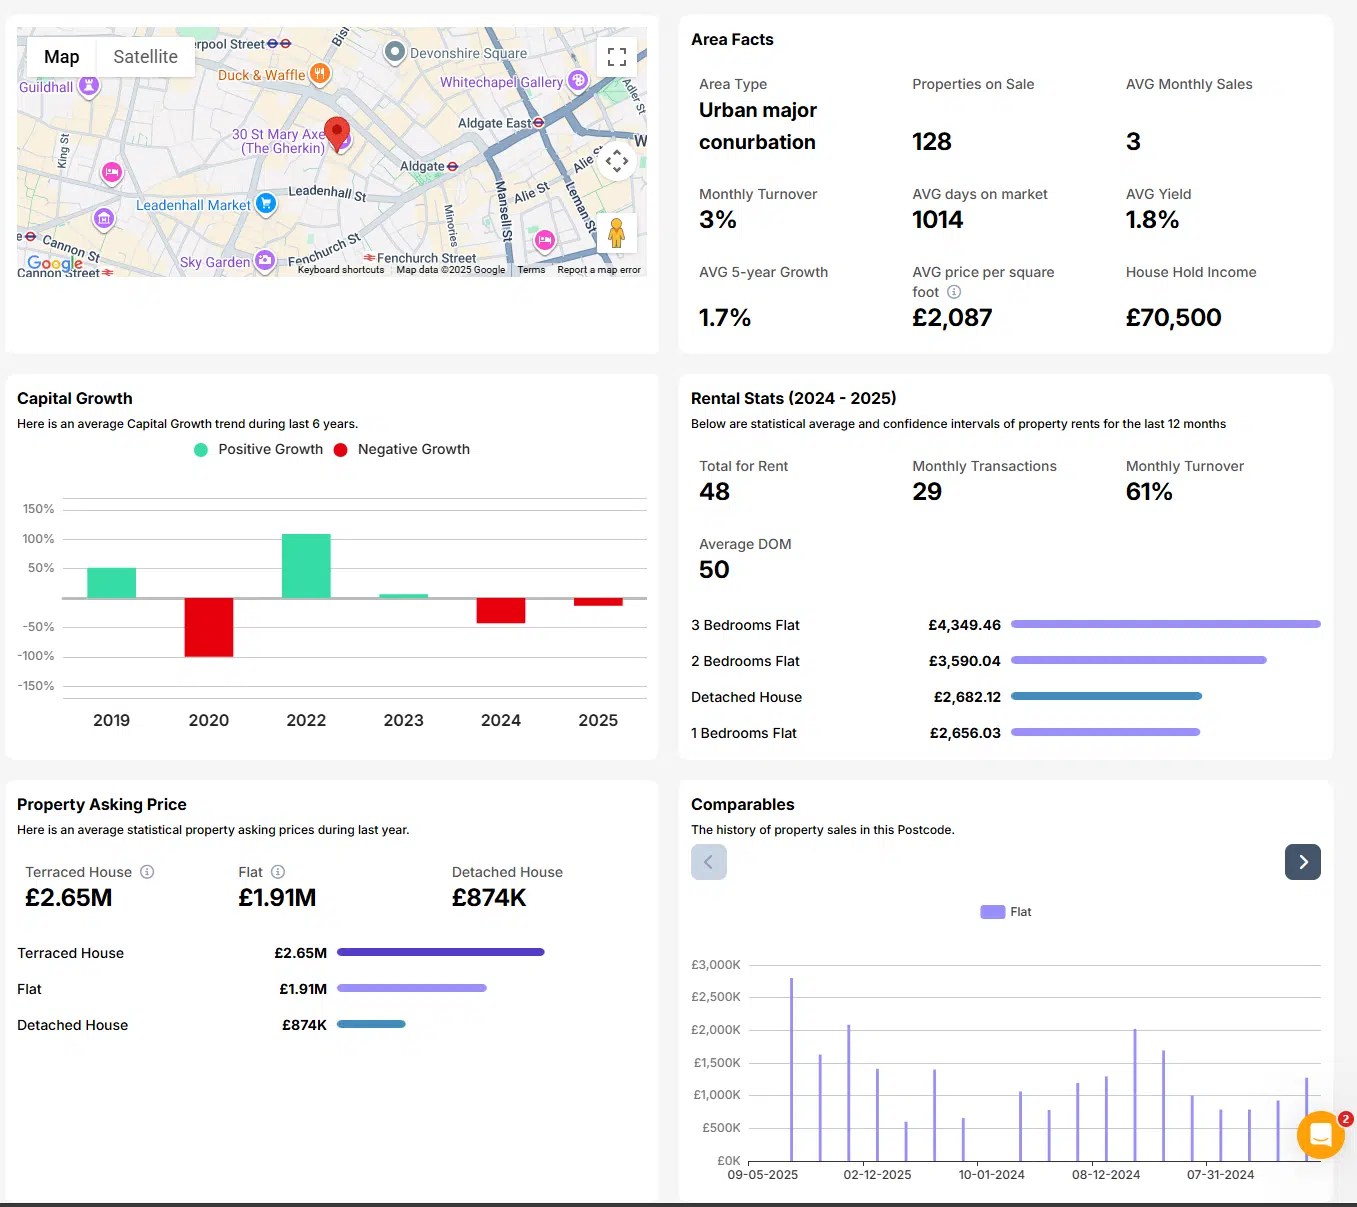Image resolution: width=1357 pixels, height=1207 pixels.
Task: Click the £4,349.46 rent amount
Action: [x=964, y=625]
